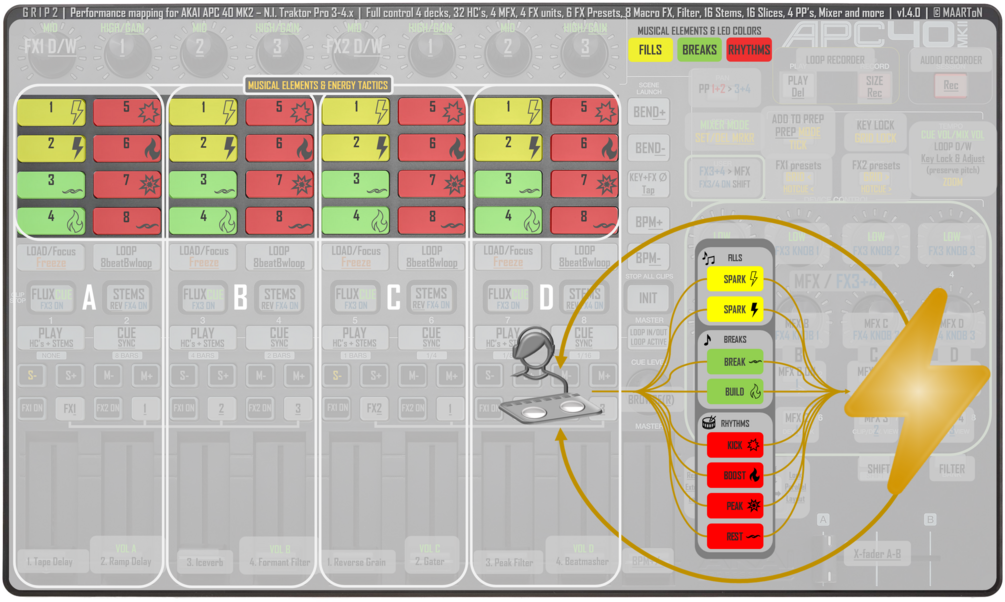Hit deck C green pad 3 break
This screenshot has height=602, width=1005.
[x=356, y=185]
